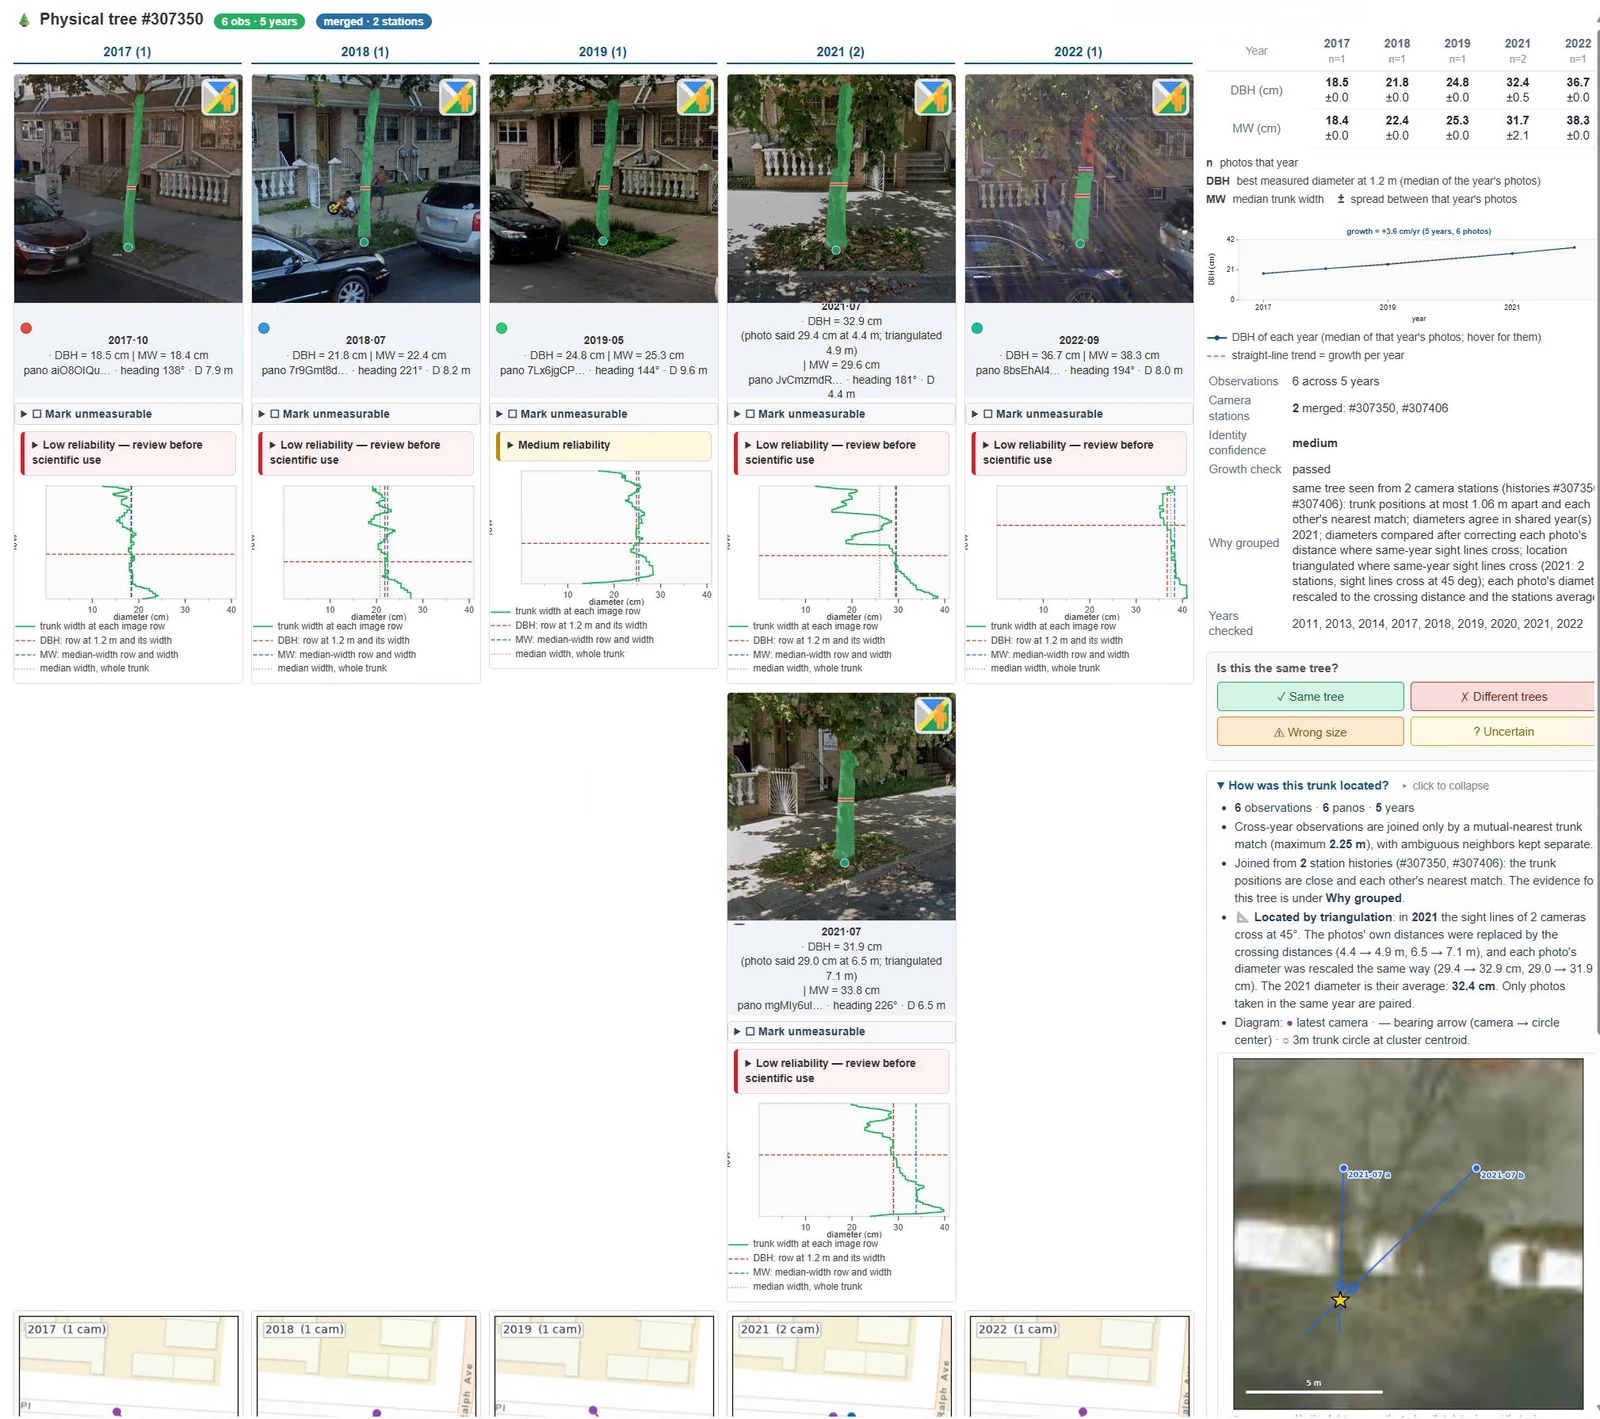Open the map icon on the first 2021 photo
The height and width of the screenshot is (1419, 1600).
[933, 97]
